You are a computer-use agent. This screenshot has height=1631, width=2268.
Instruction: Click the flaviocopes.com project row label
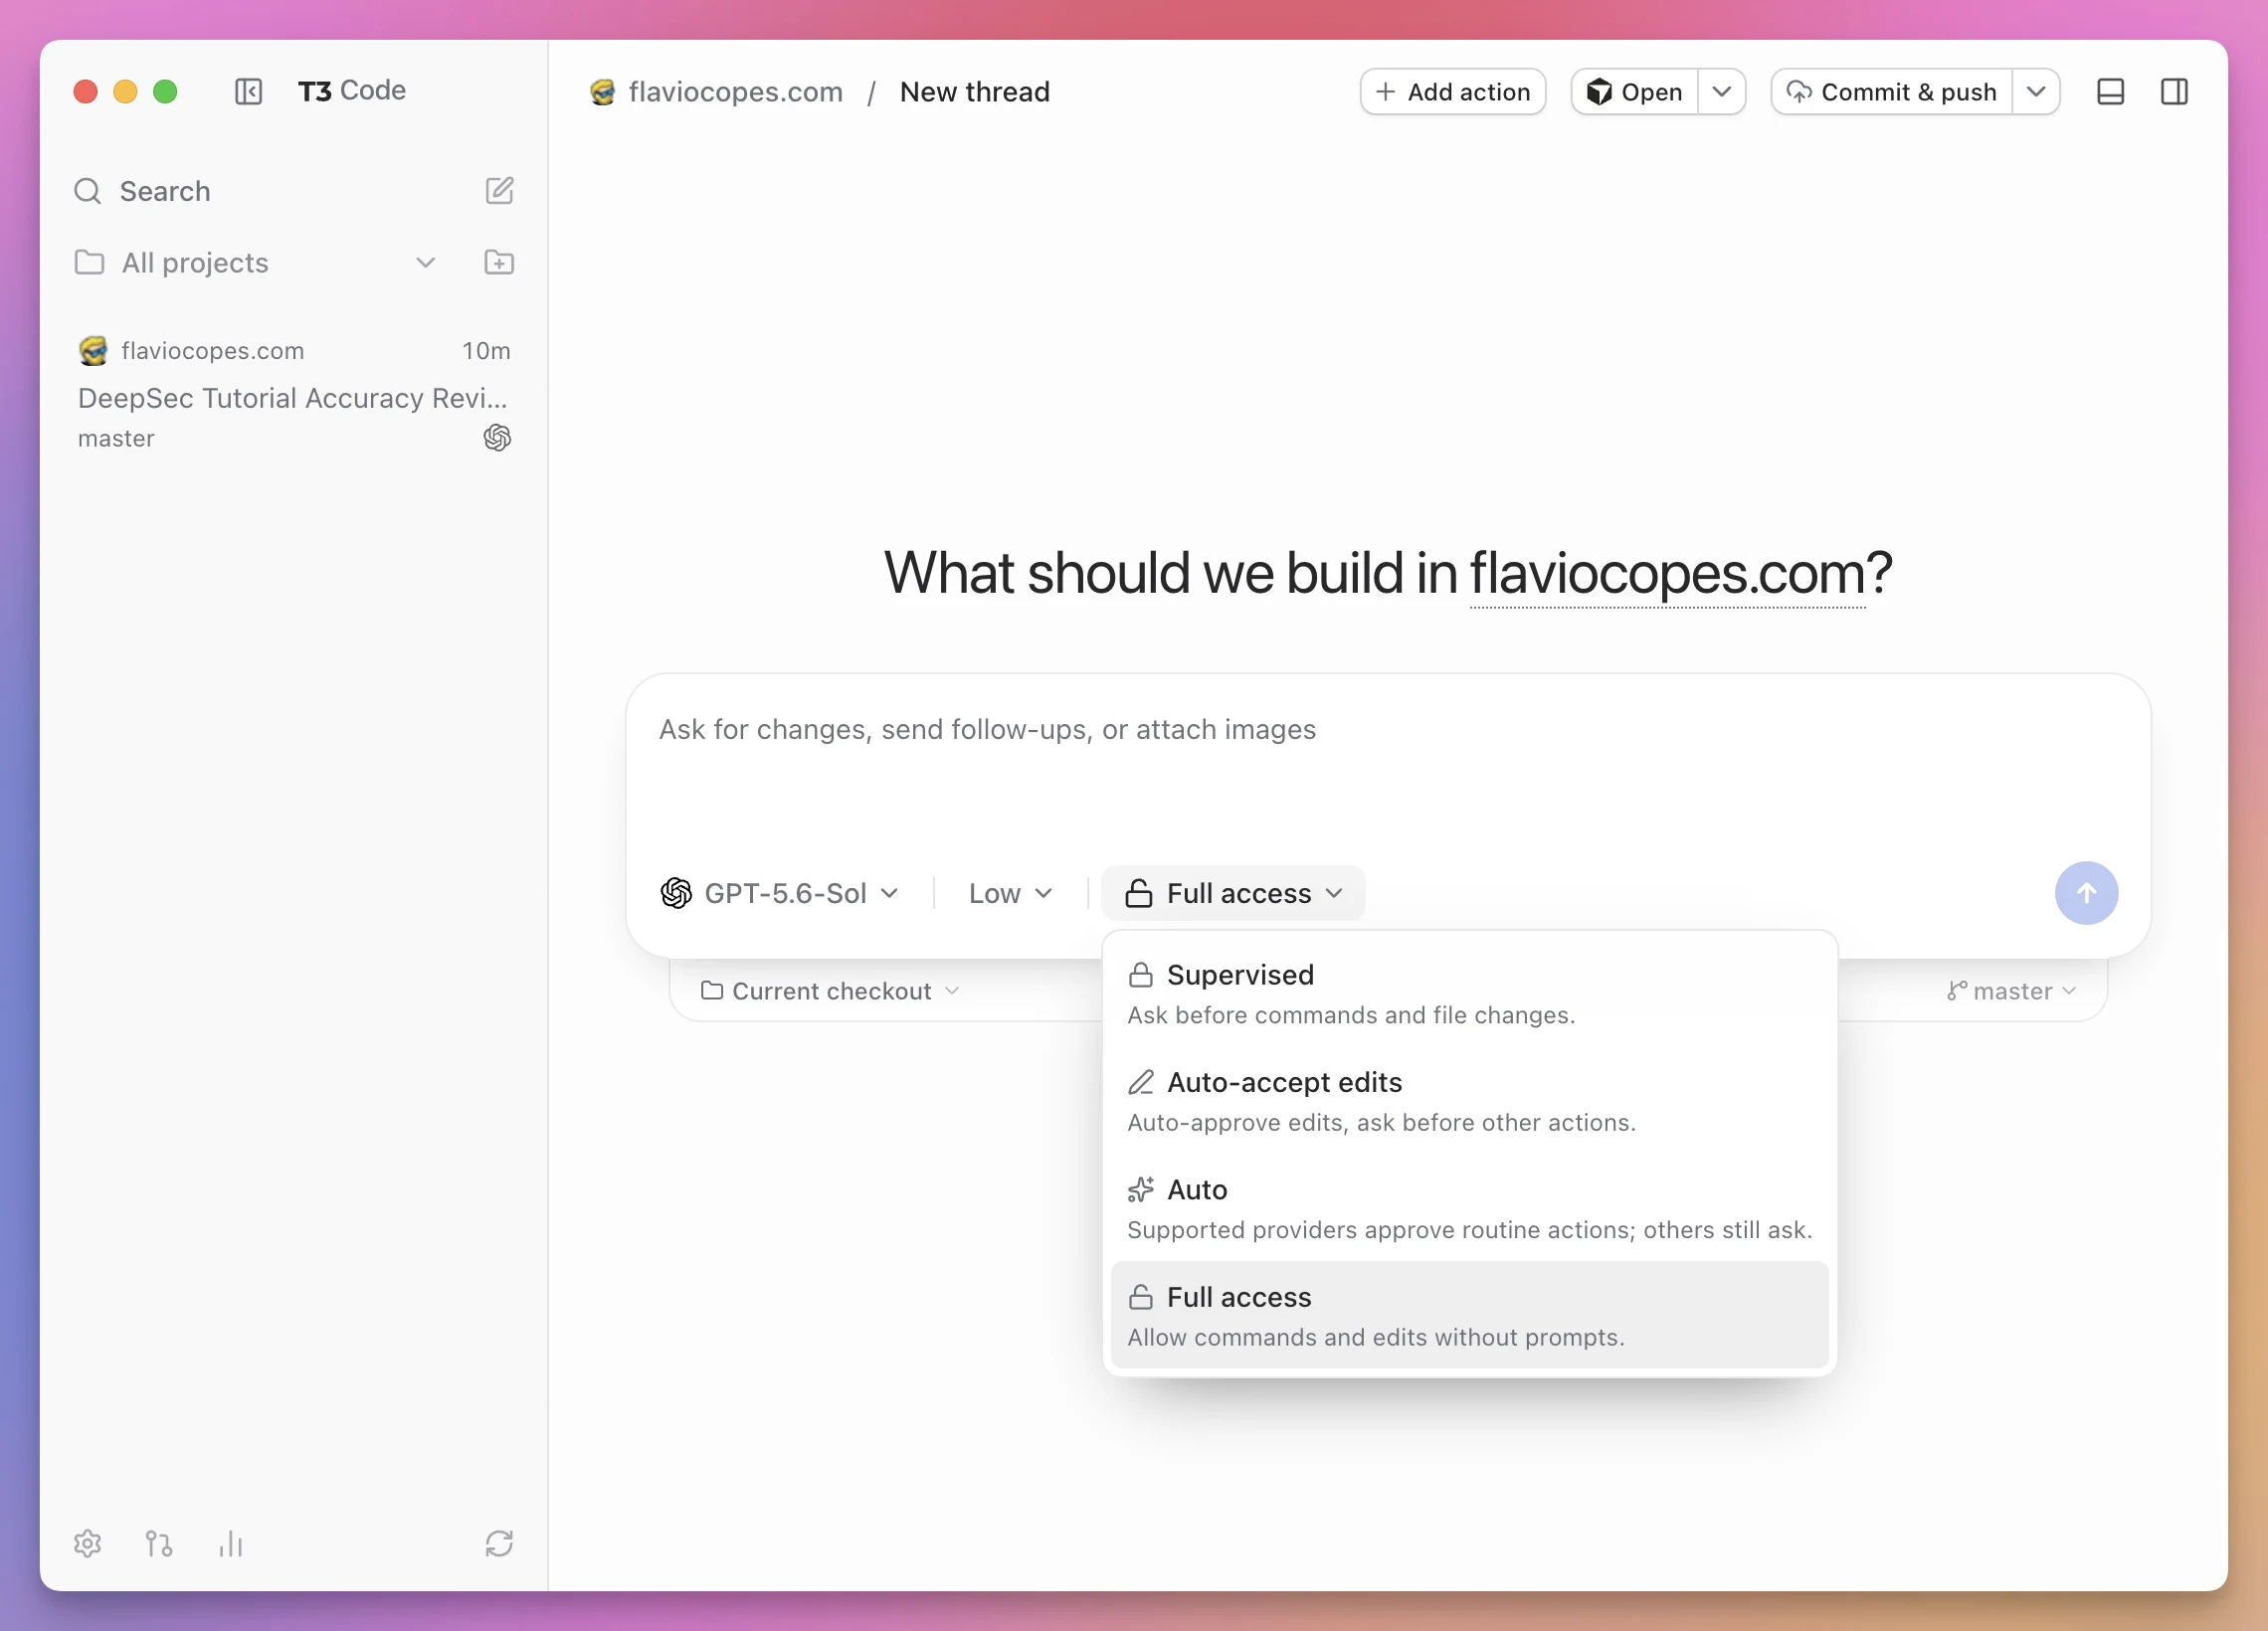click(x=212, y=351)
